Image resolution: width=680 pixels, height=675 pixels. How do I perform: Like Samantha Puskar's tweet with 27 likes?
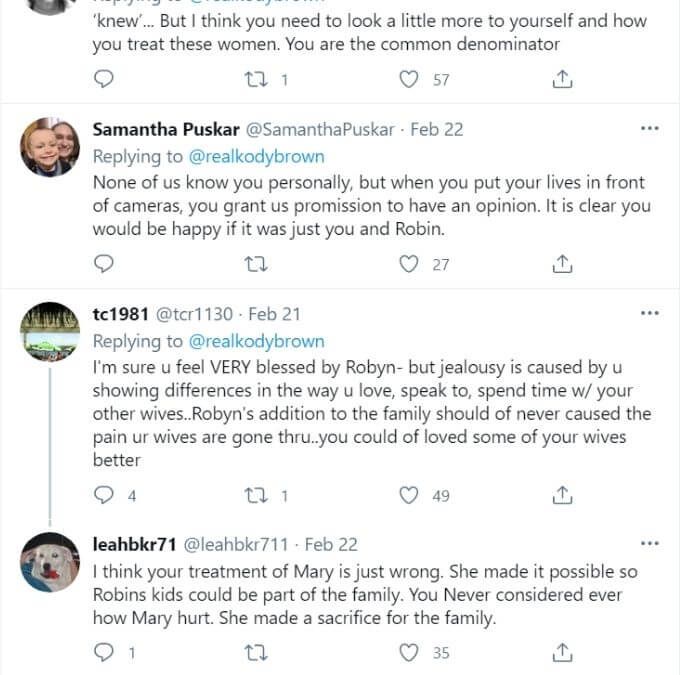409,264
